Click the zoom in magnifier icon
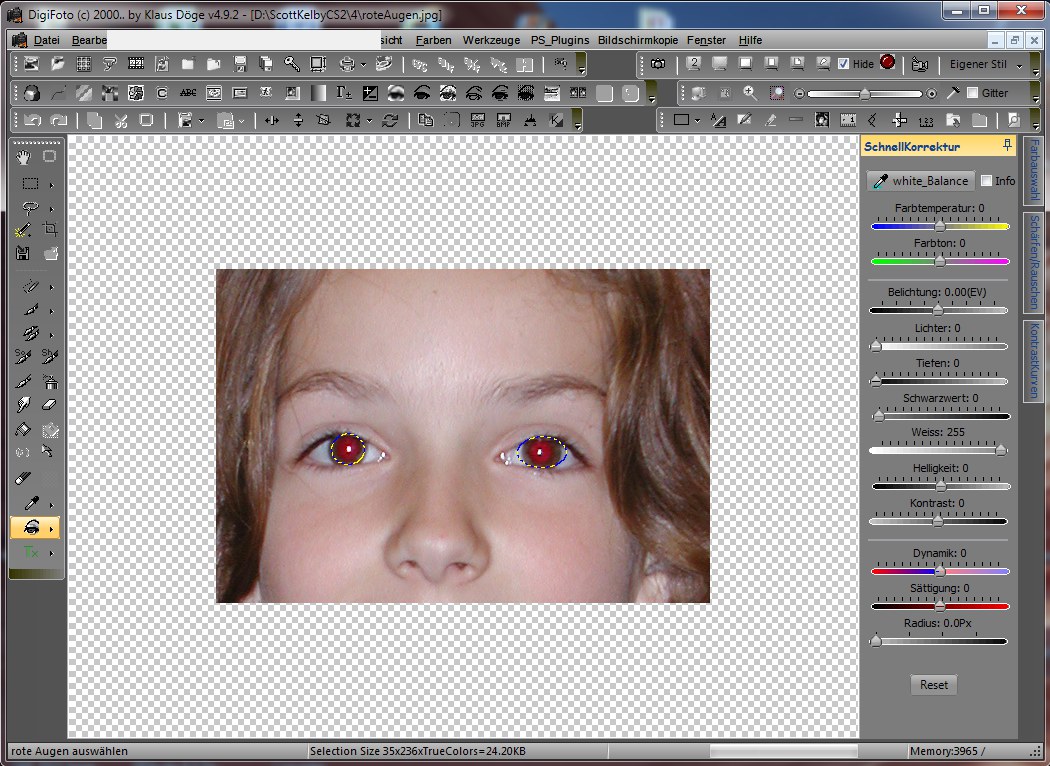Viewport: 1050px width, 766px height. click(750, 93)
